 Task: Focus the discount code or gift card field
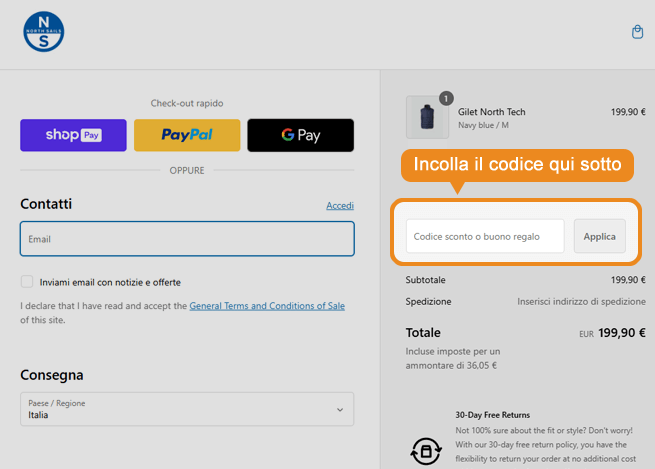pos(485,236)
